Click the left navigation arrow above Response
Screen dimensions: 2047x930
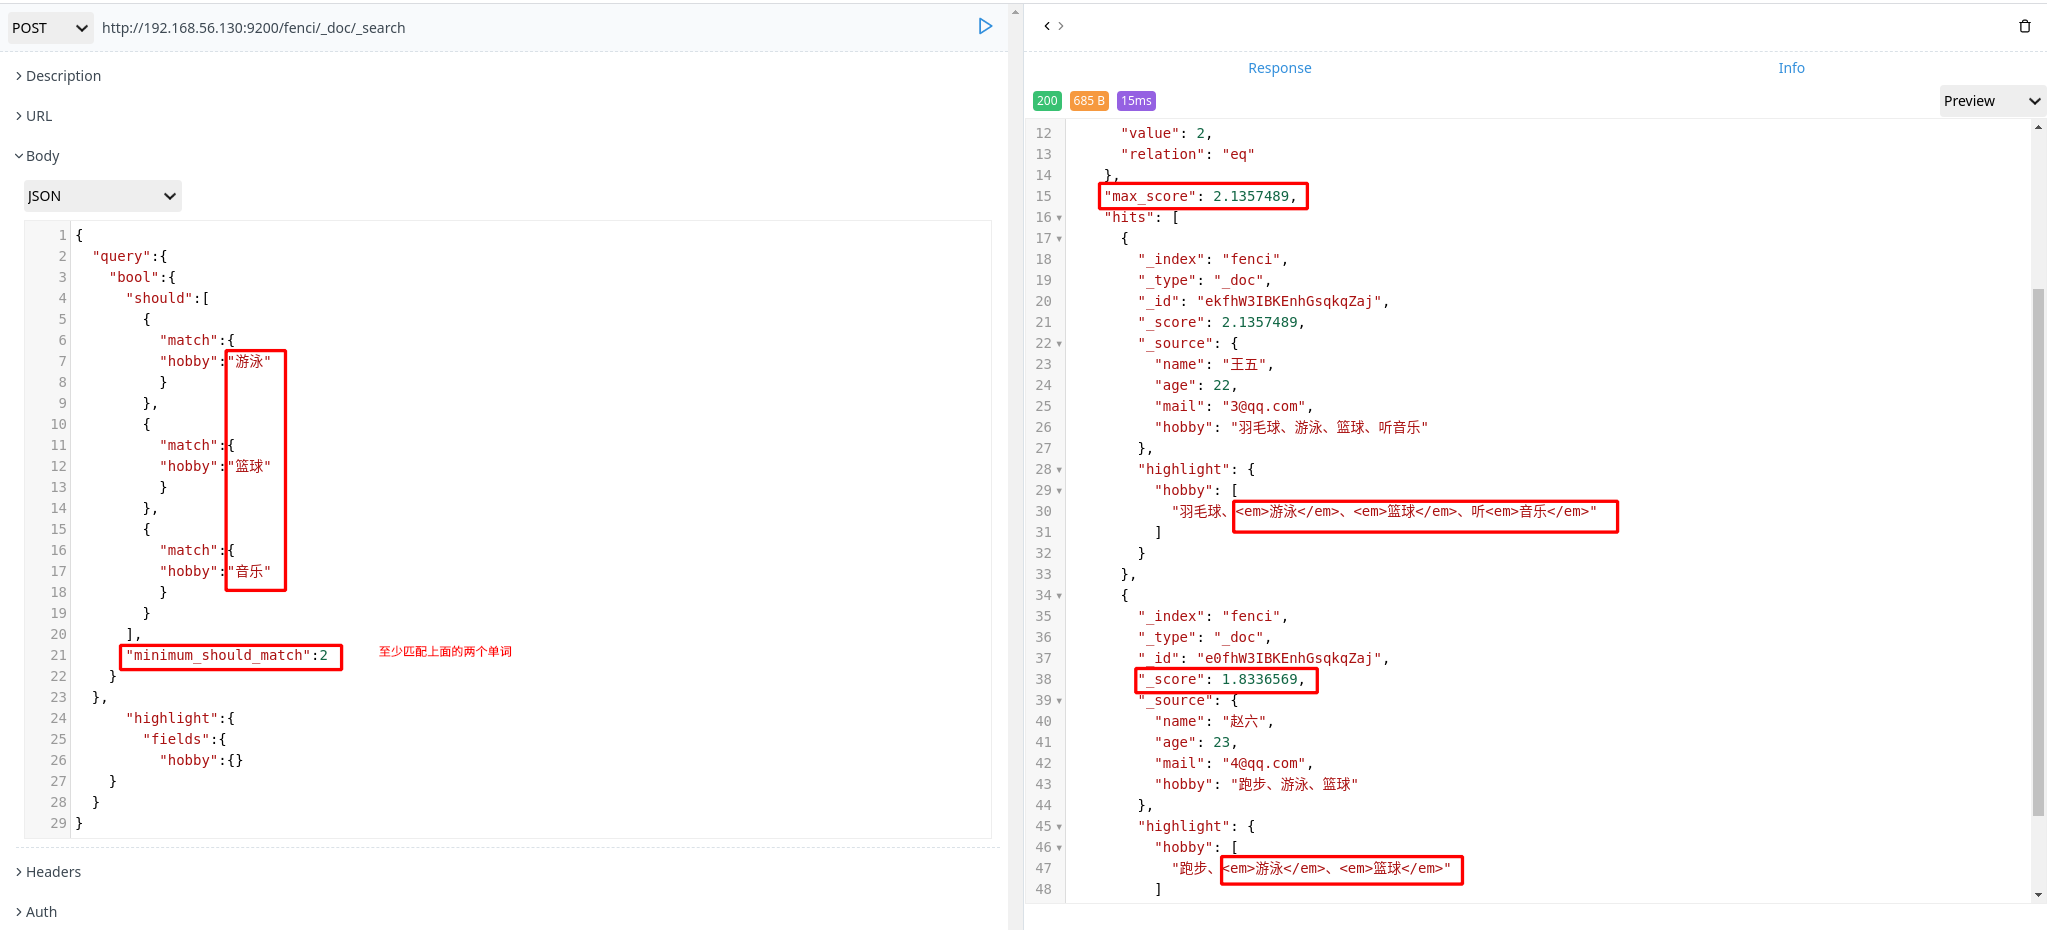[1046, 26]
